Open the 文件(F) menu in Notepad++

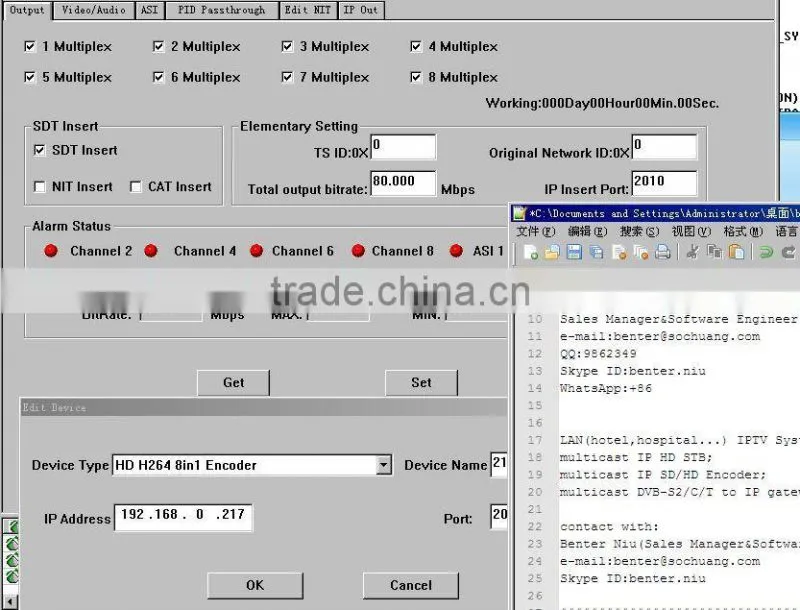535,232
